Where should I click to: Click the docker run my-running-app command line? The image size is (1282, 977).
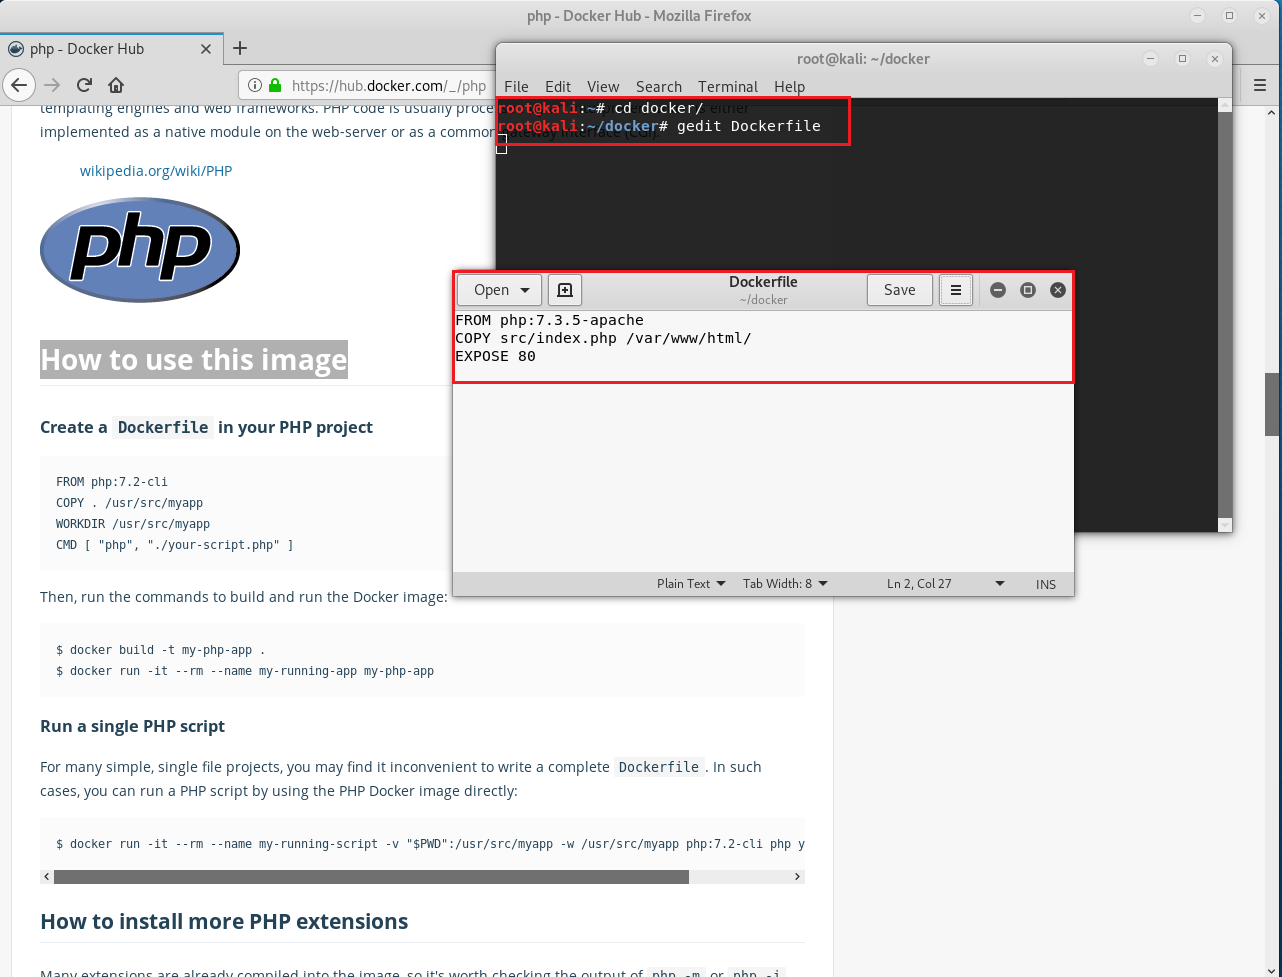(x=245, y=671)
